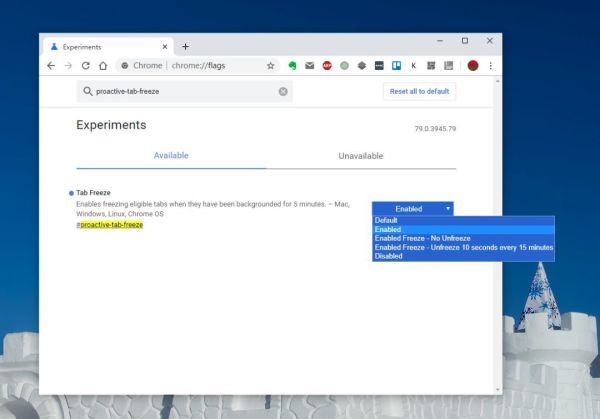Open the Evernote elephant extension
Screen dimensions: 600x419
click(x=292, y=66)
